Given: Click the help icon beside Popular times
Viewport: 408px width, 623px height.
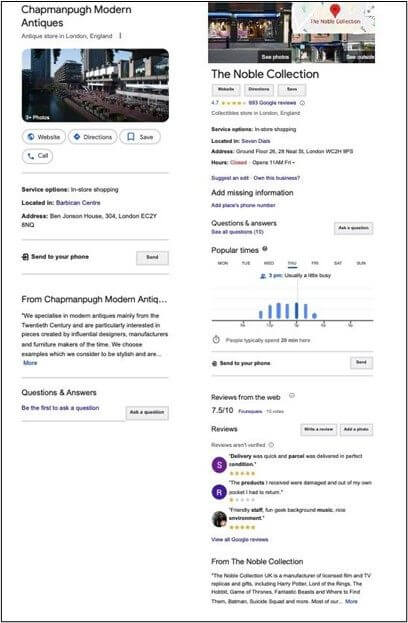Looking at the screenshot, I should (265, 249).
